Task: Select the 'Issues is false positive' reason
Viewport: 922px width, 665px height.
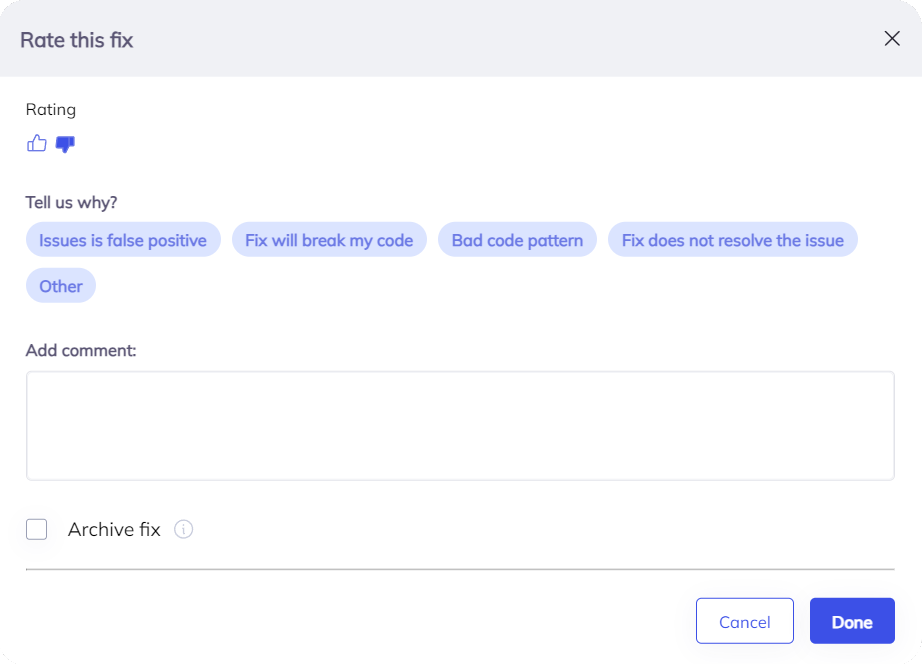Action: pyautogui.click(x=123, y=240)
